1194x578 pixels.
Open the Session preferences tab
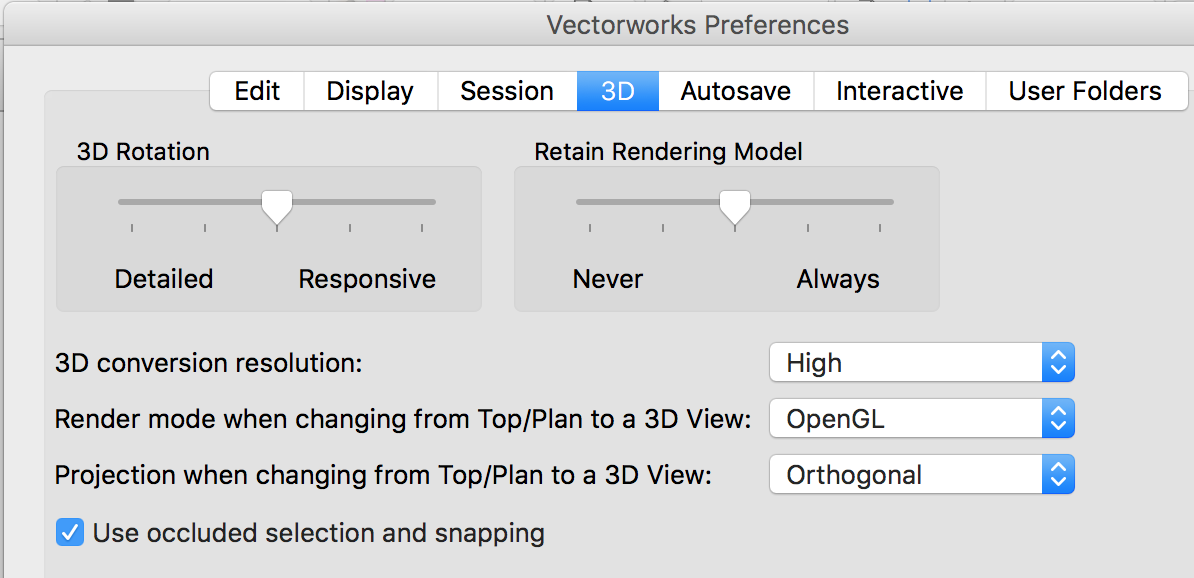pyautogui.click(x=507, y=91)
